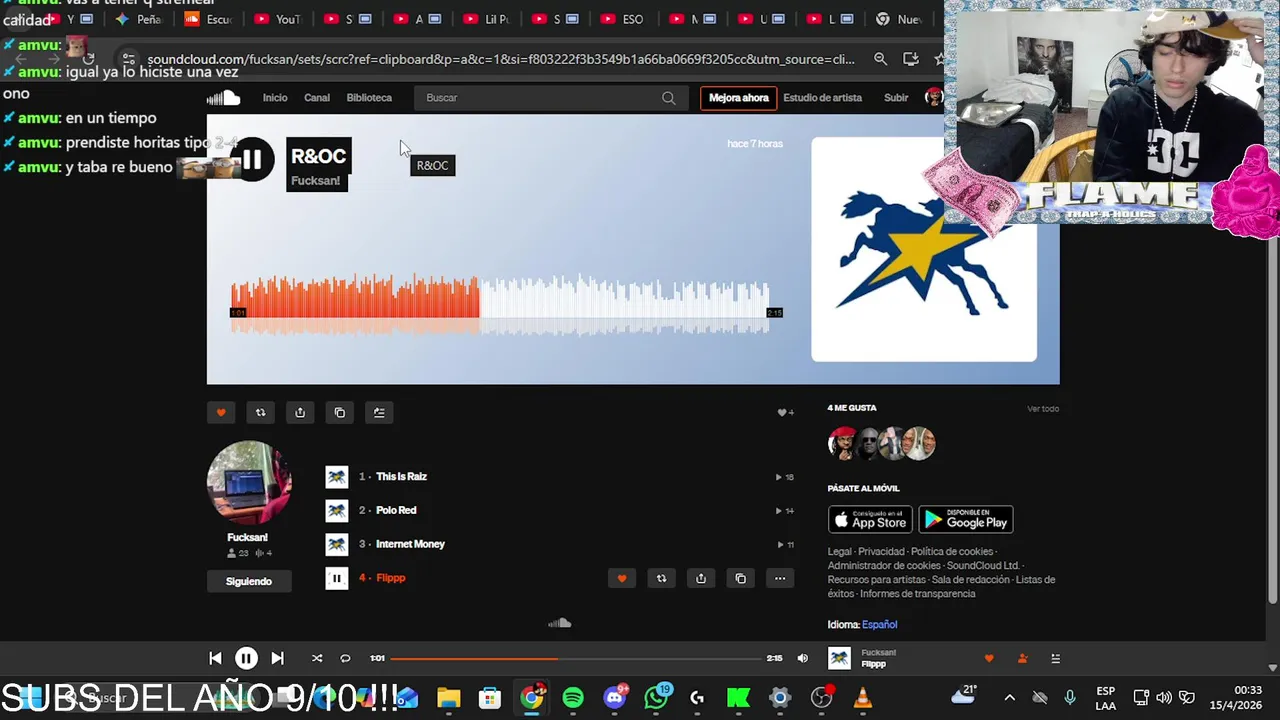1280x720 pixels.
Task: Open the App Store download badge
Action: pyautogui.click(x=870, y=519)
